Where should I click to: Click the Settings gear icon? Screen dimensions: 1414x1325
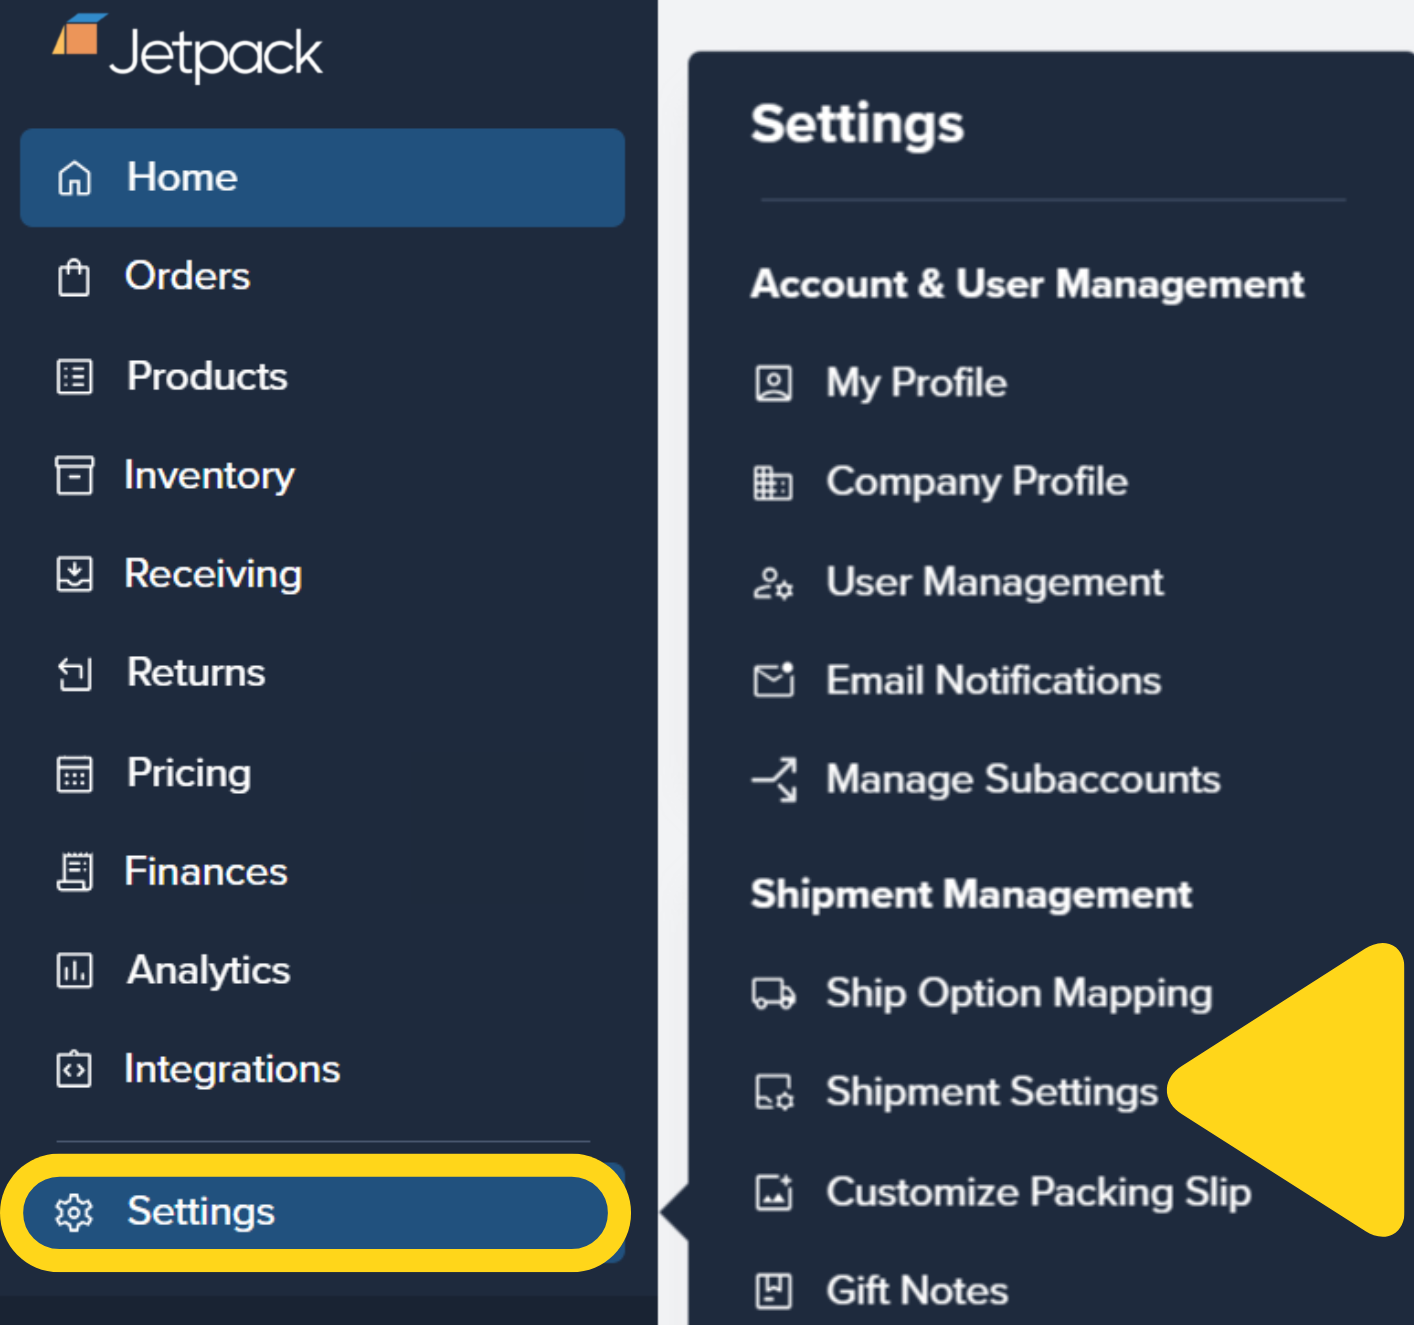(x=74, y=1212)
